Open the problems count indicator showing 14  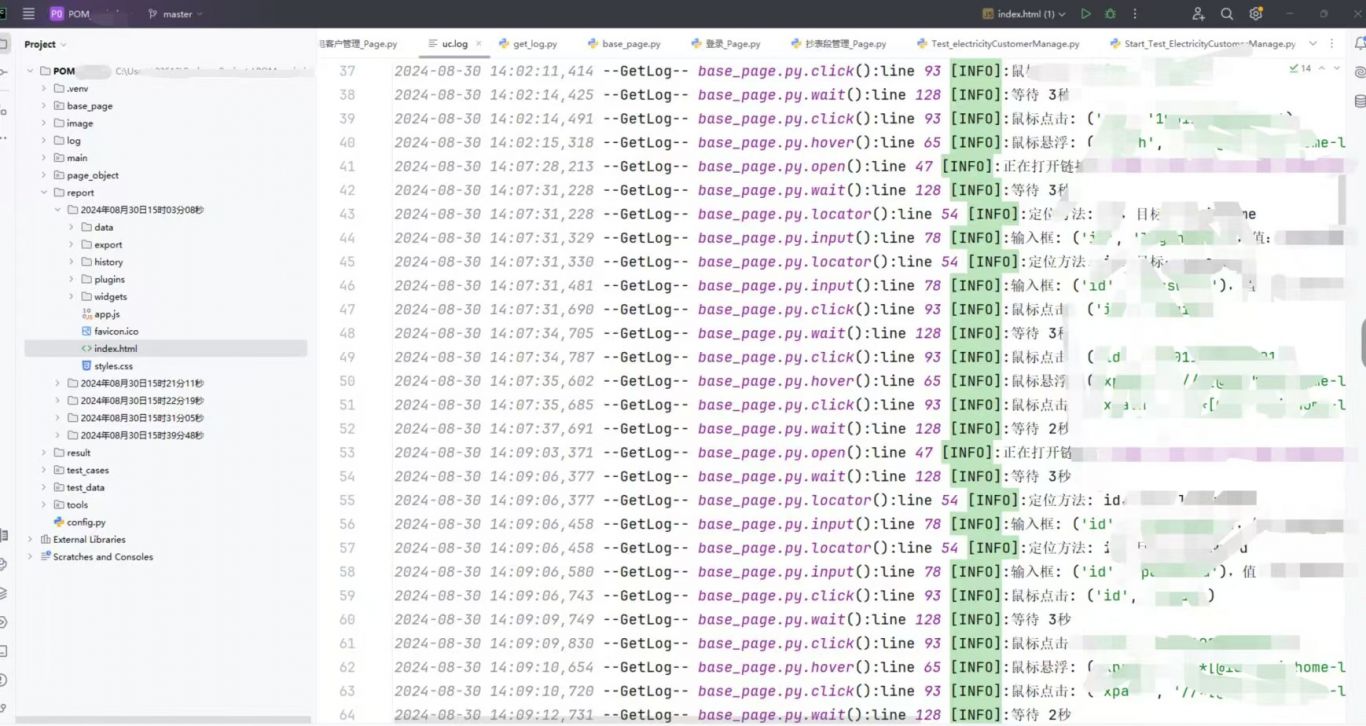(x=1300, y=68)
